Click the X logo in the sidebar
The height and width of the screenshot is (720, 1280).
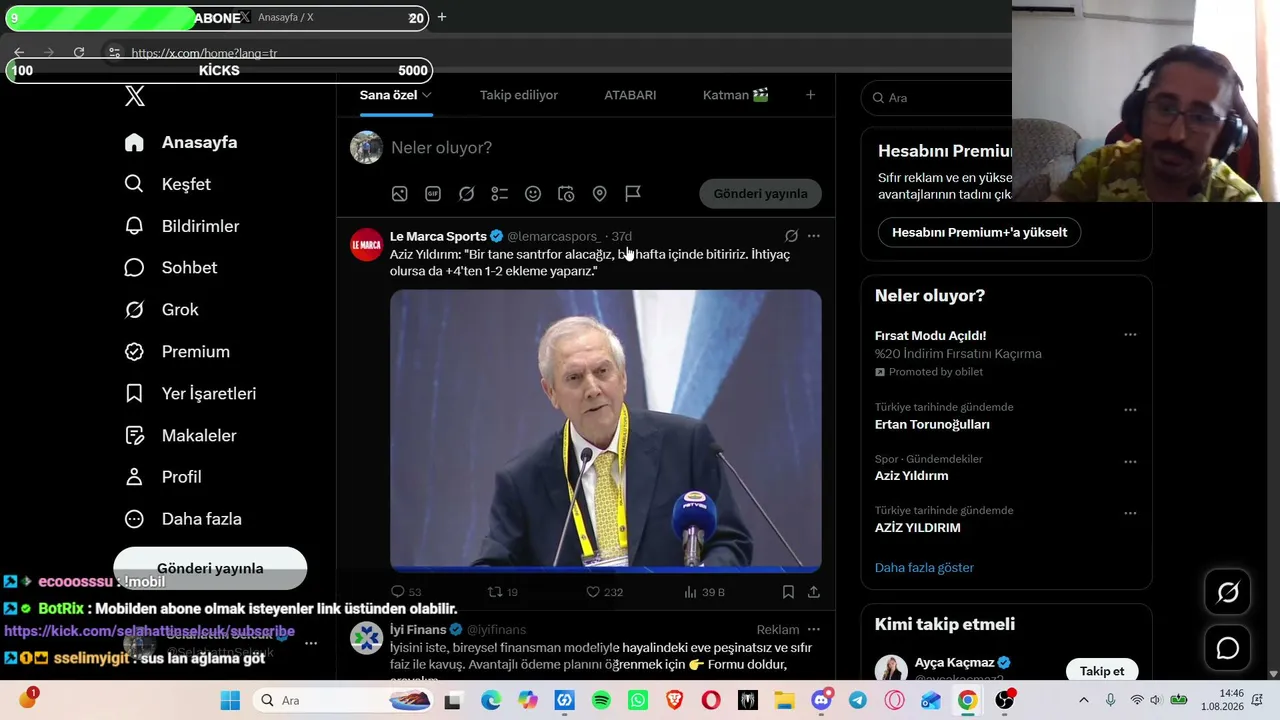click(x=135, y=96)
